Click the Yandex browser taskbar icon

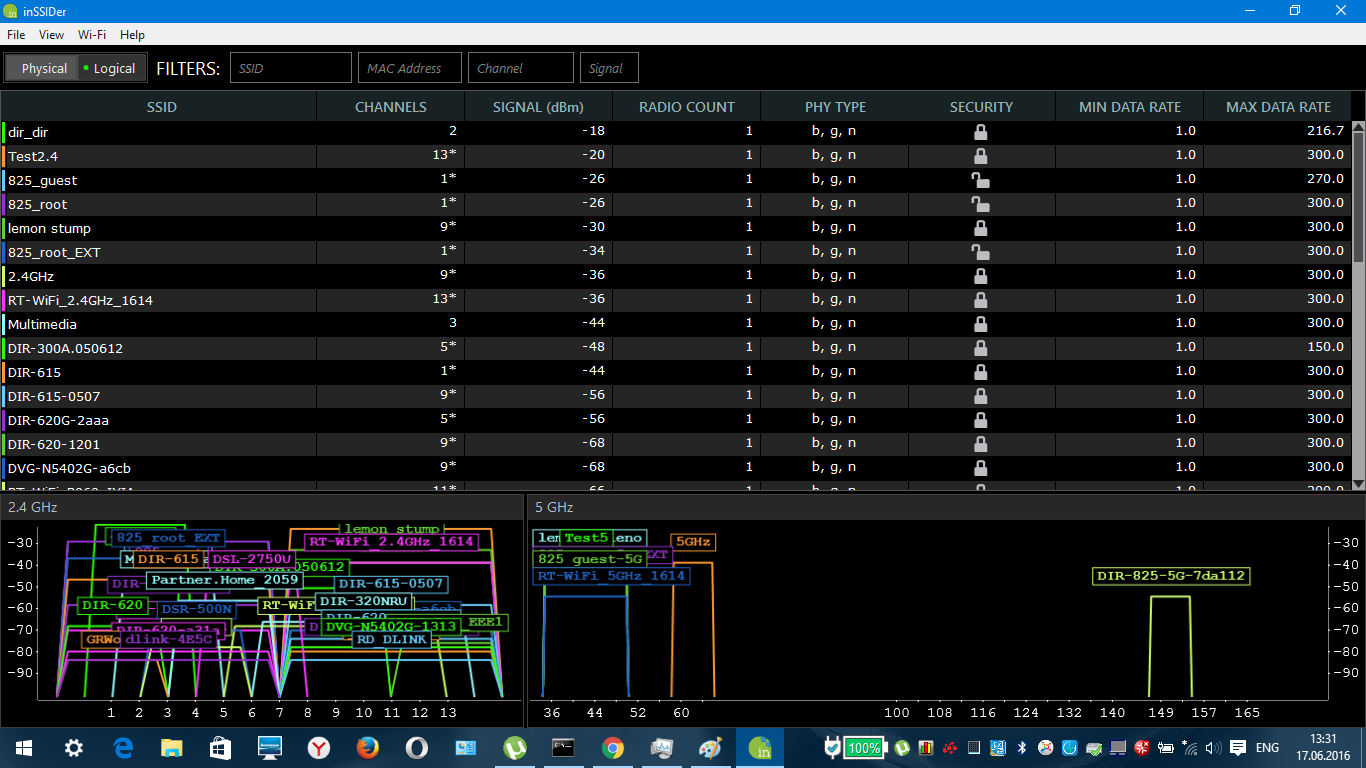pyautogui.click(x=319, y=748)
